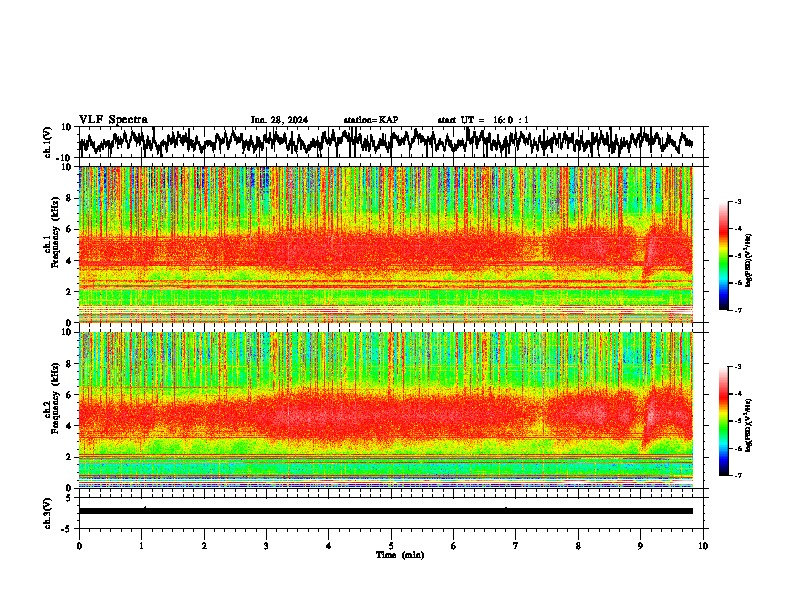Click the "station=KAP" header label
Image resolution: width=792 pixels, height=612 pixels.
371,120
